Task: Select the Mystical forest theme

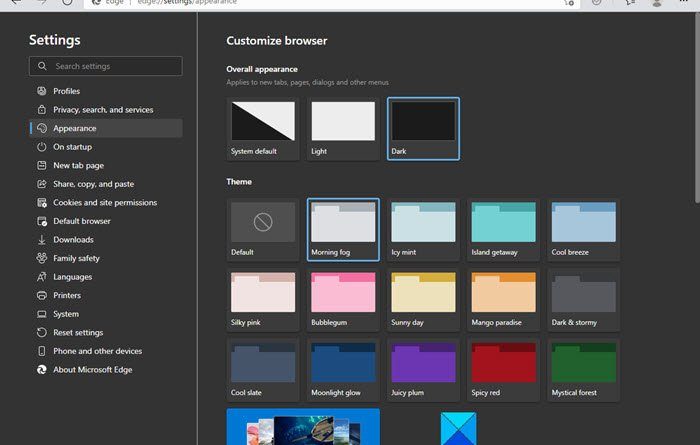Action: click(583, 370)
